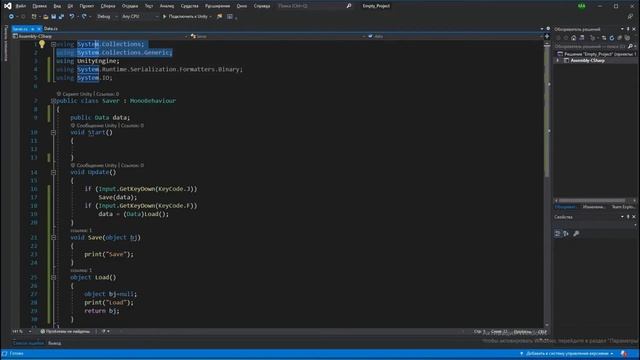Viewport: 640px width, 360px height.
Task: Collapse the Start() method outline
Action: (x=53, y=133)
